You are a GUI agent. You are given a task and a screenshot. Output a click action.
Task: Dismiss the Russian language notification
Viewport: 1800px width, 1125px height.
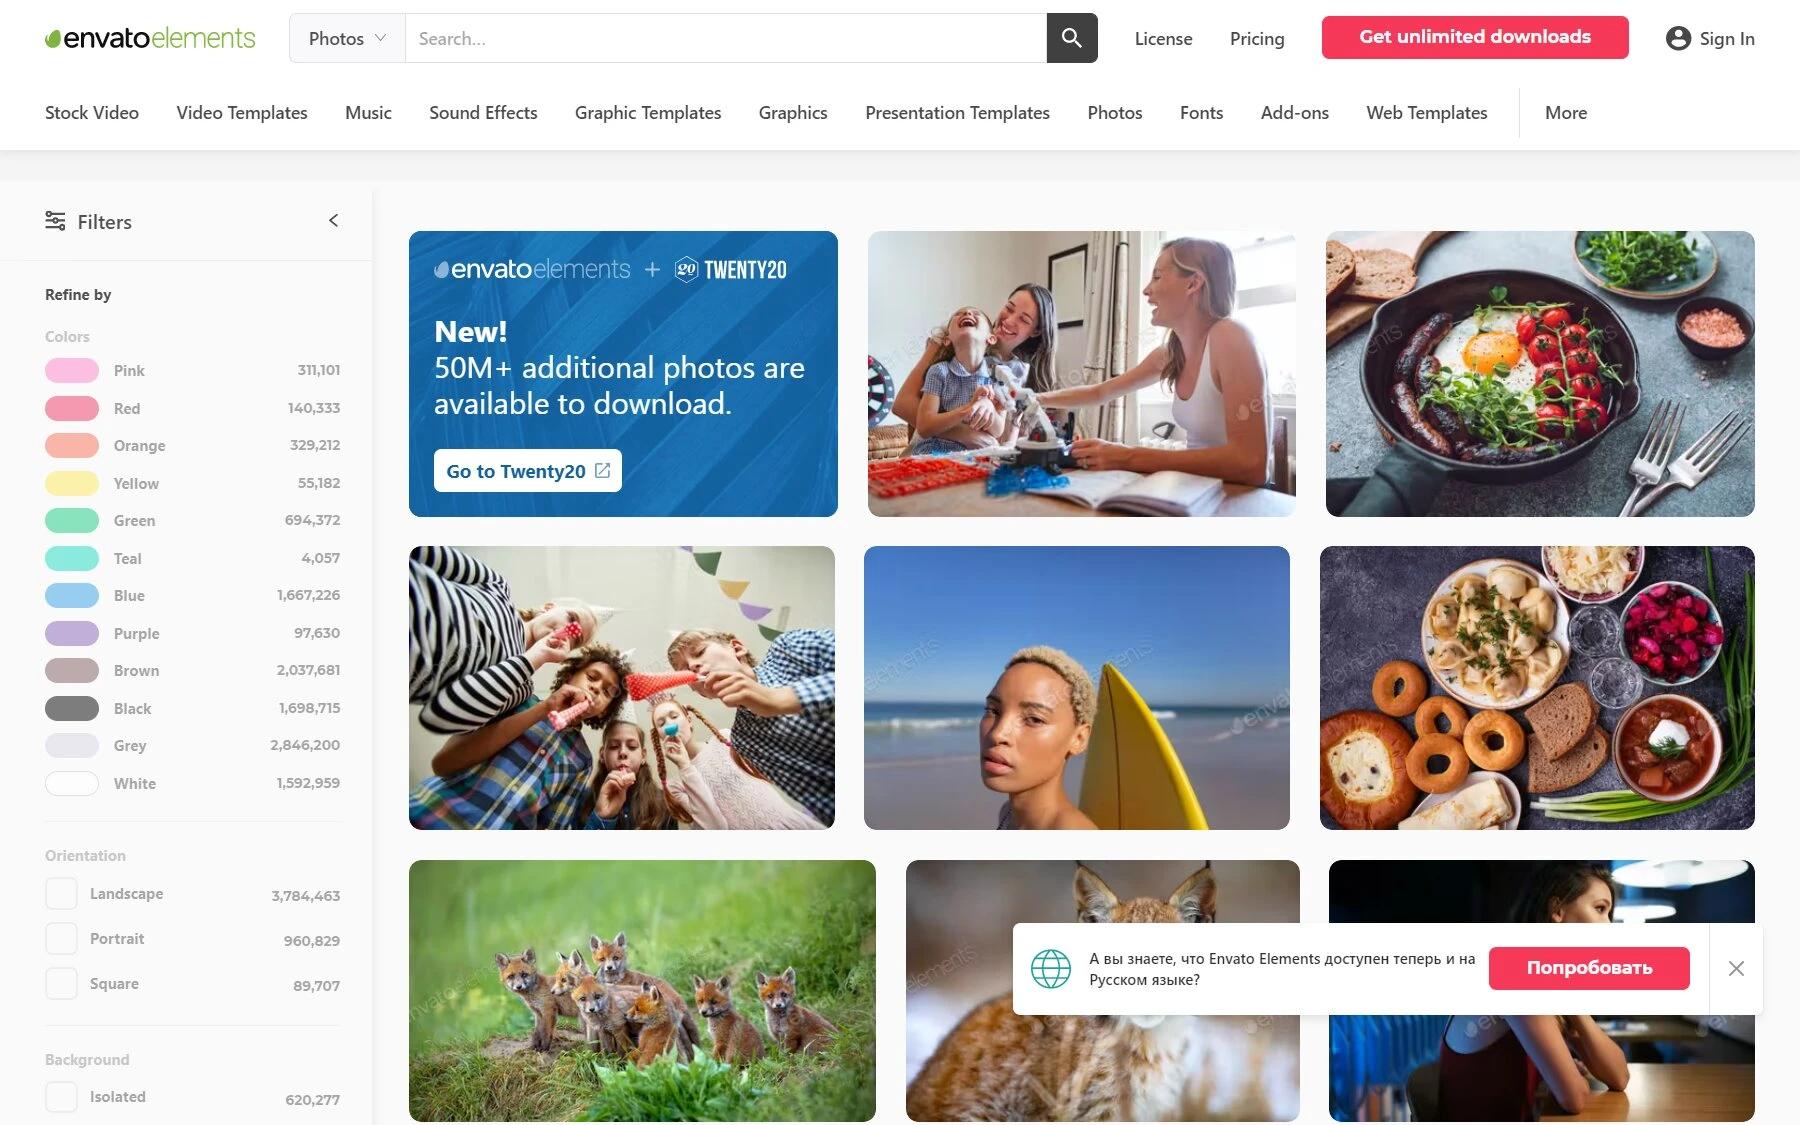[1736, 968]
